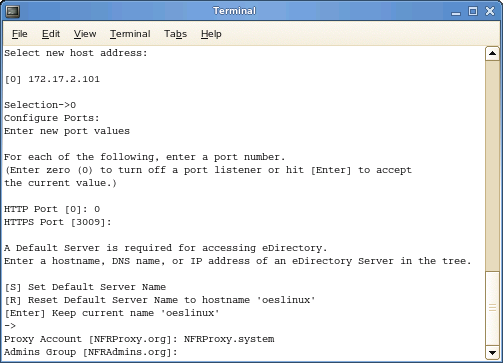Open the Tabs menu
Image resolution: width=504 pixels, height=364 pixels.
(175, 34)
